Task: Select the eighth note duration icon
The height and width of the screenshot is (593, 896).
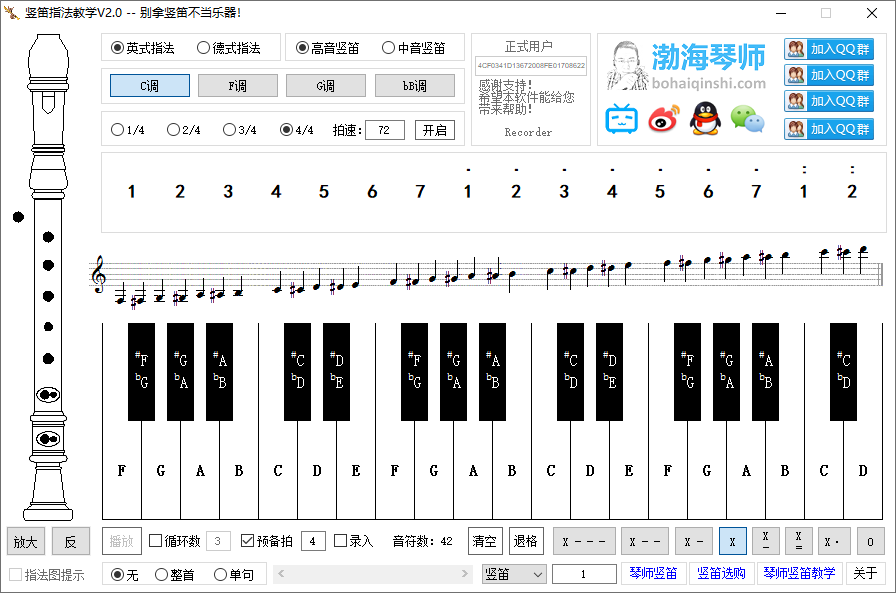Action: pos(766,540)
